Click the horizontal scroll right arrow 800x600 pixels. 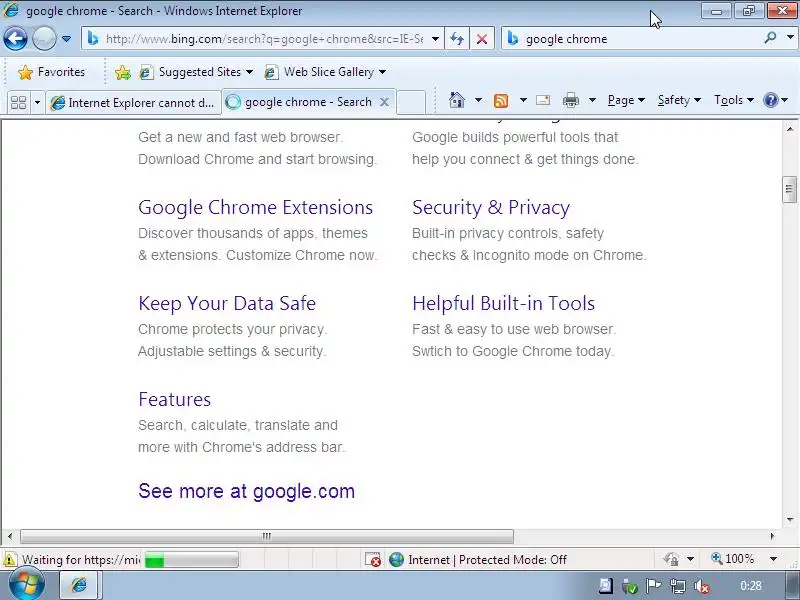pos(772,536)
